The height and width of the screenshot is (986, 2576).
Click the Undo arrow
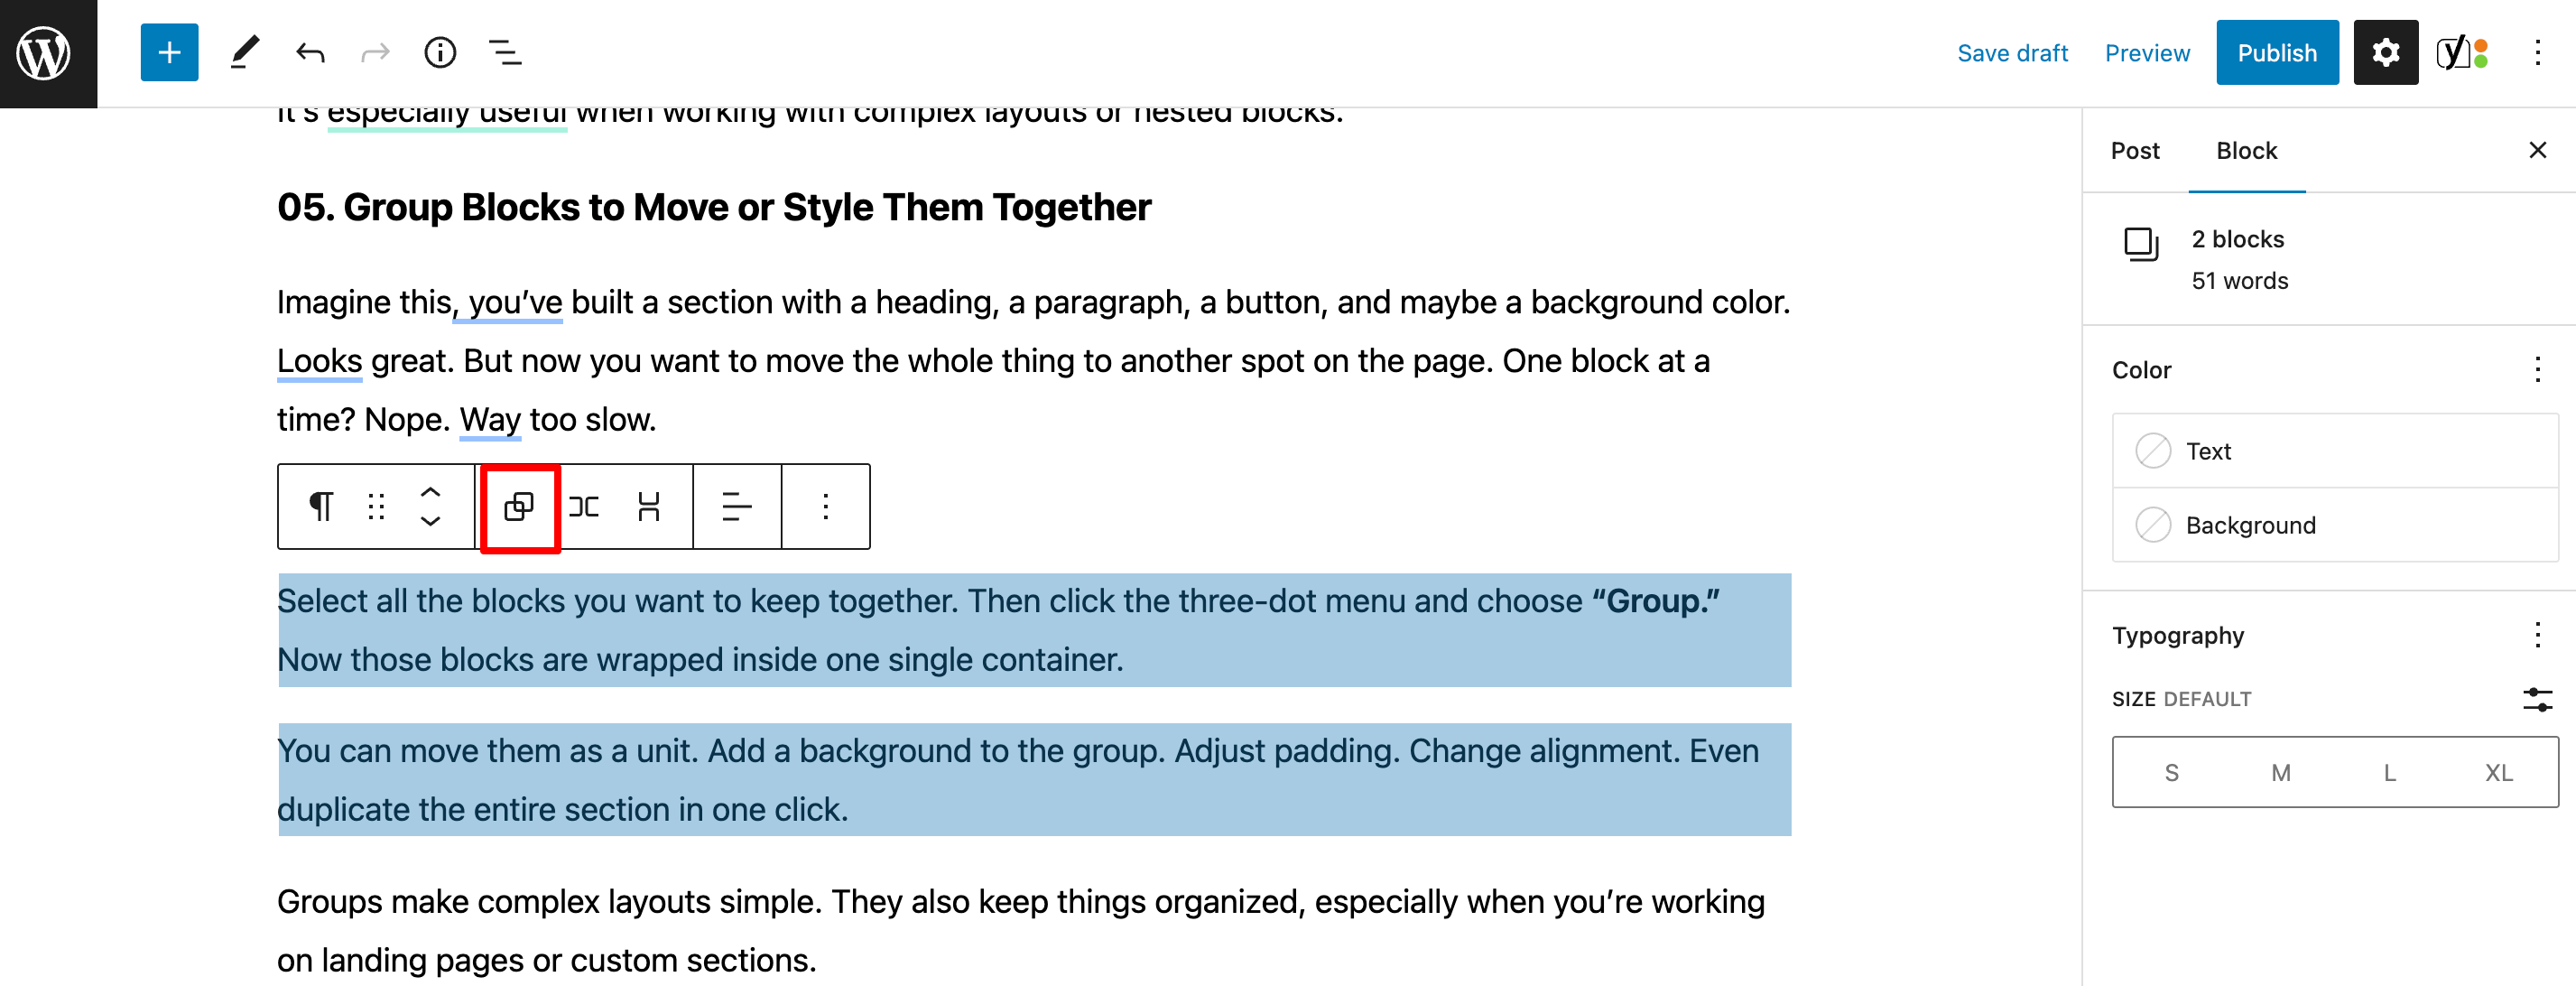(x=310, y=52)
